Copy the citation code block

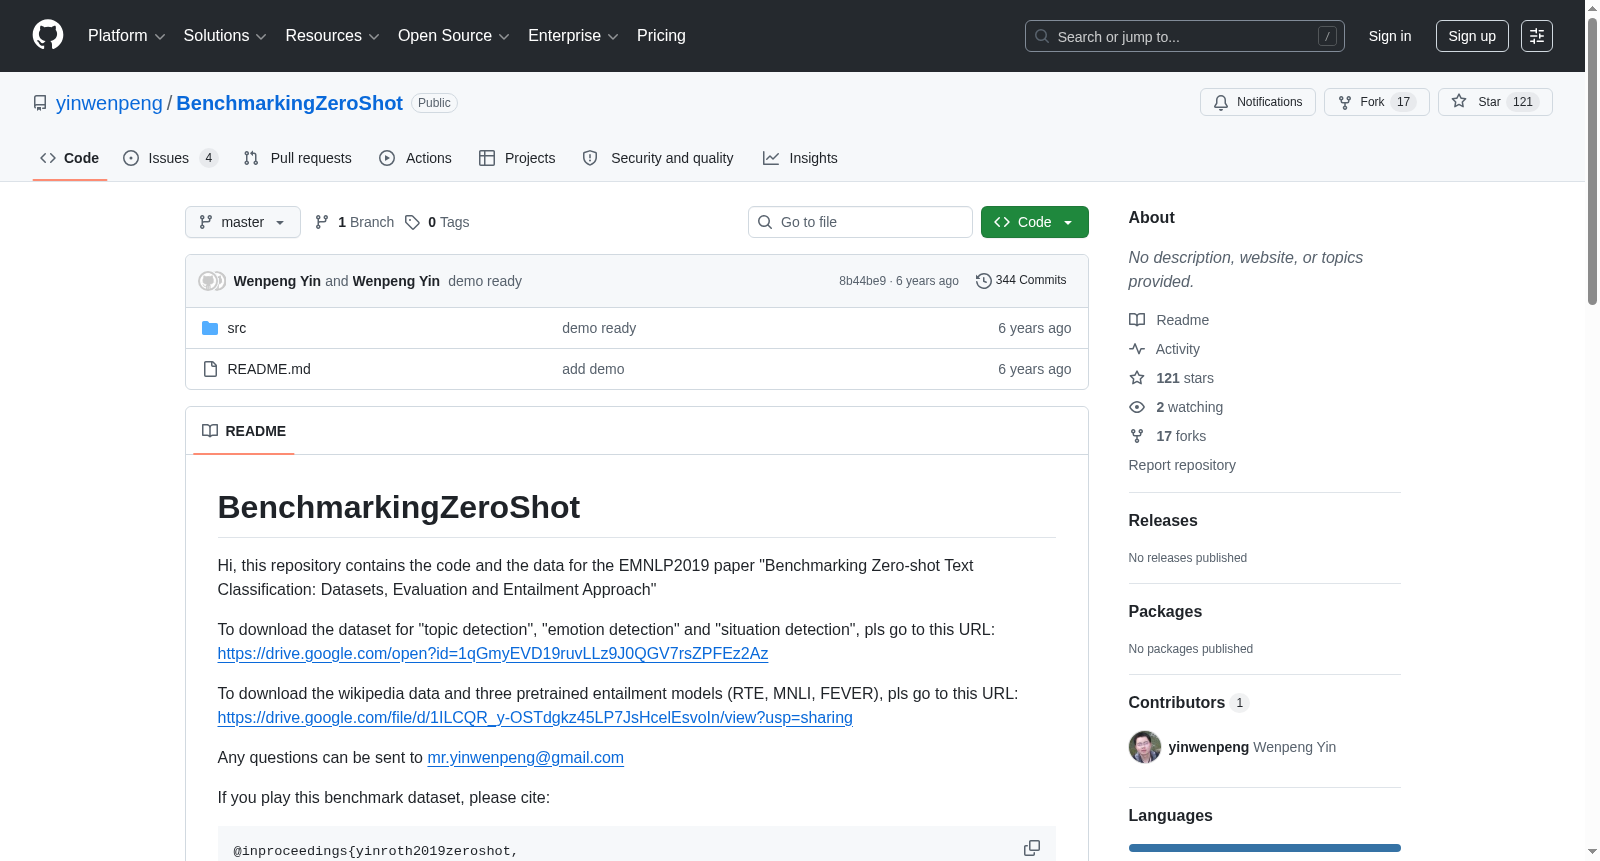pos(1032,848)
